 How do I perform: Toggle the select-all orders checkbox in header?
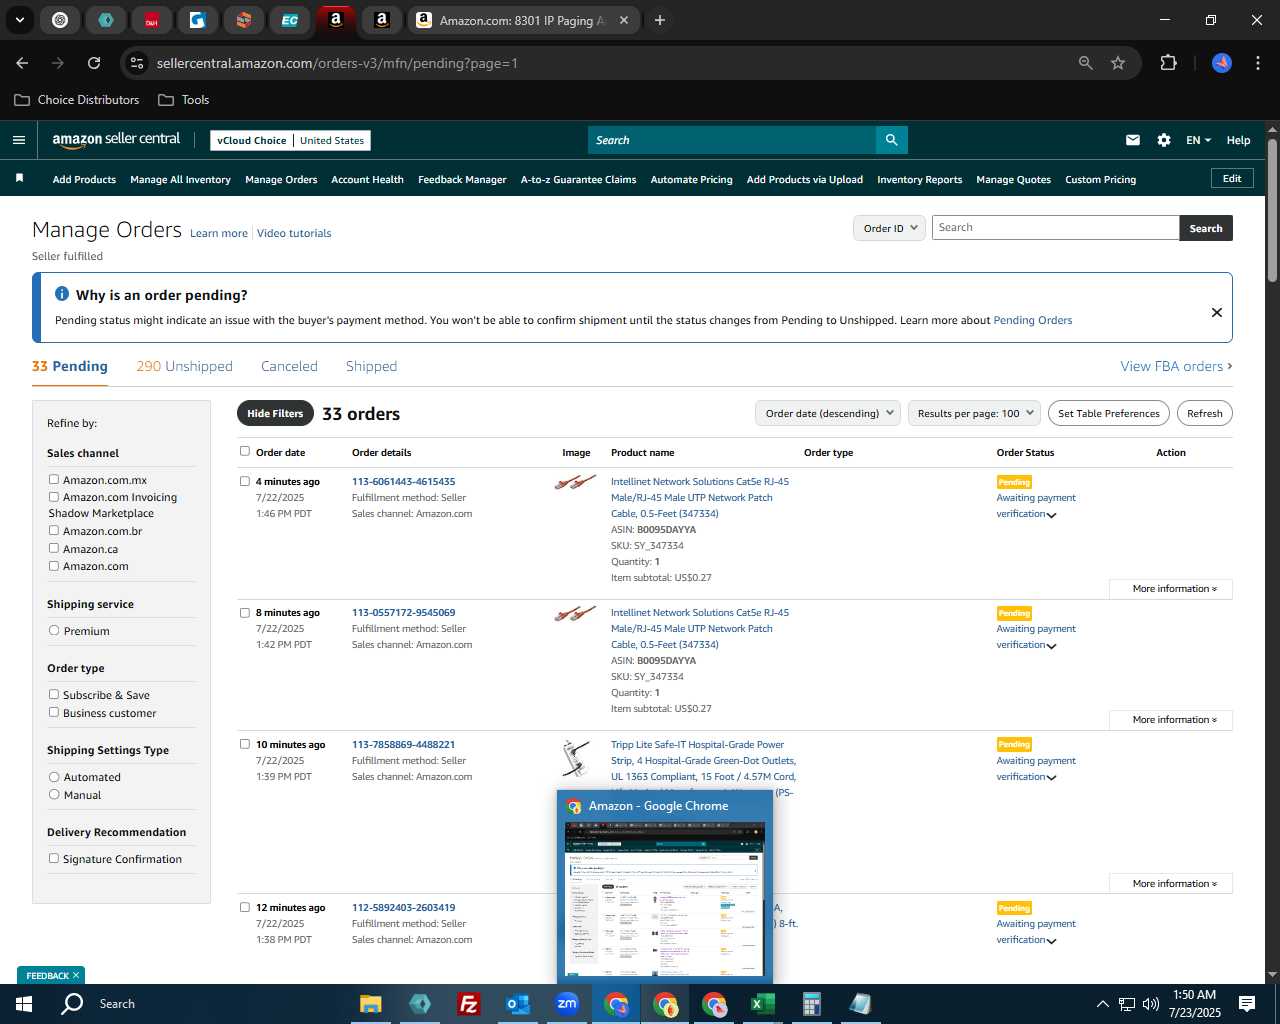coord(245,451)
